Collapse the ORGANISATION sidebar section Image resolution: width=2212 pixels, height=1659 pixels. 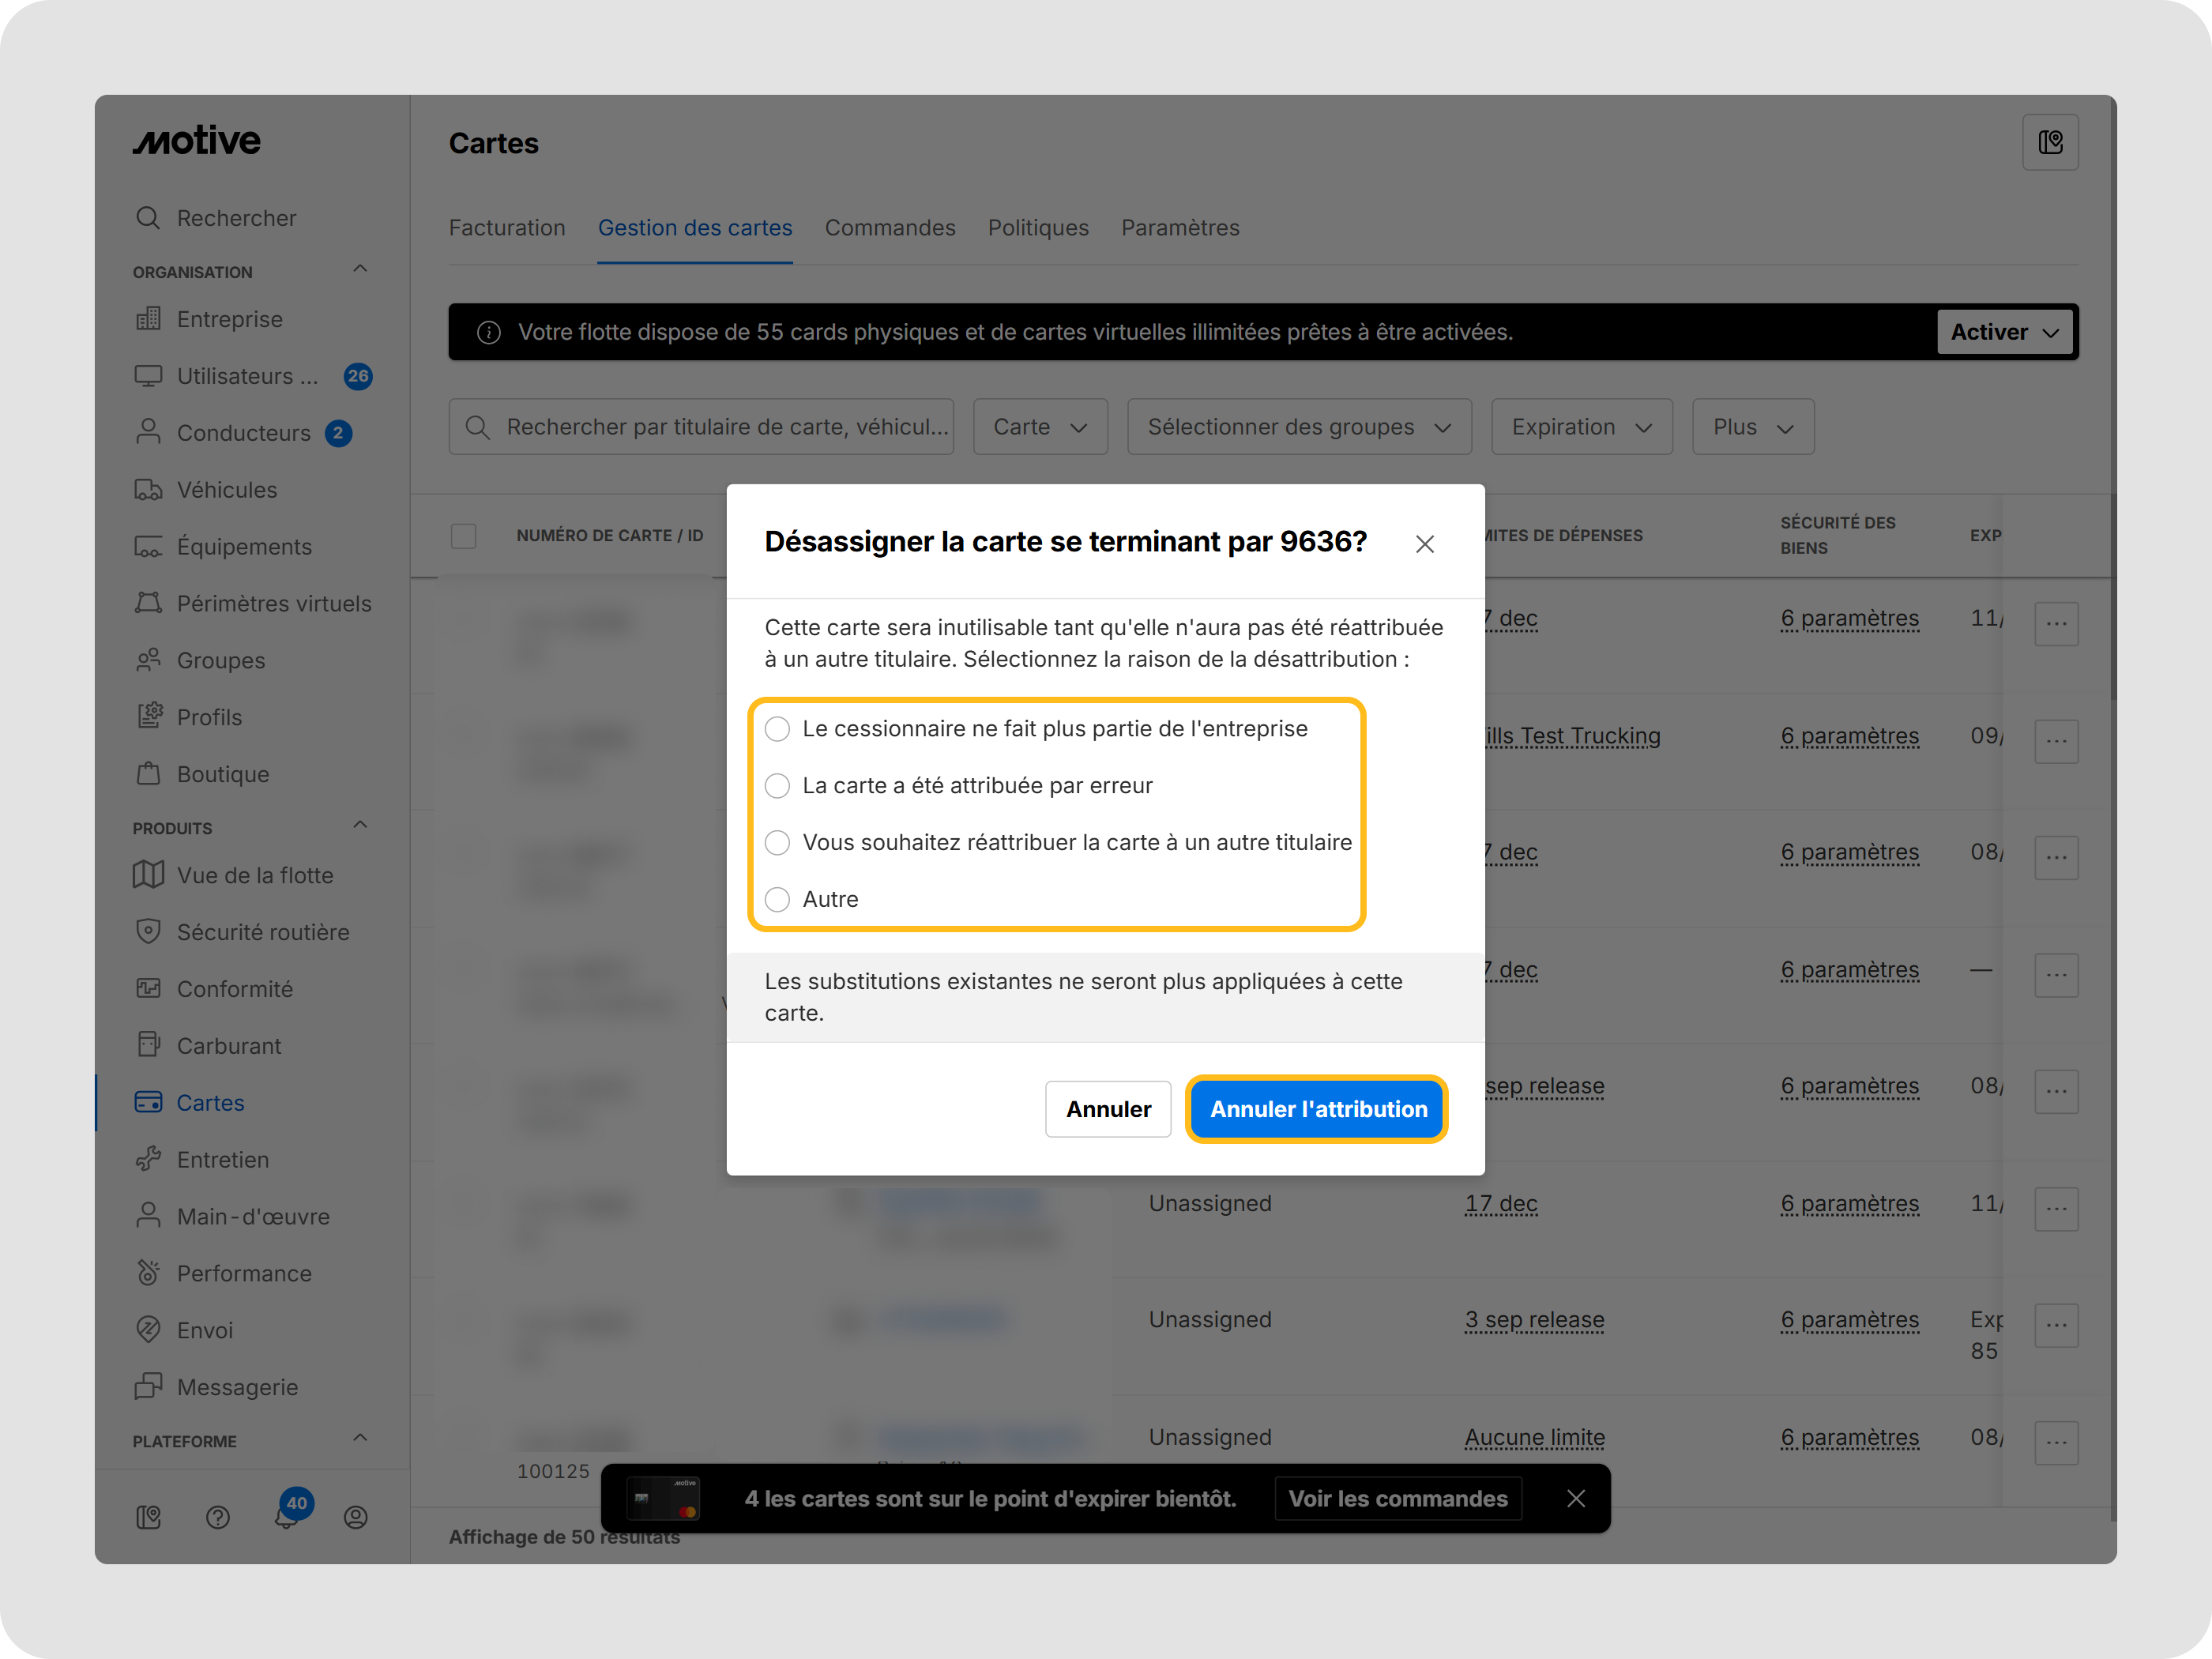[360, 270]
